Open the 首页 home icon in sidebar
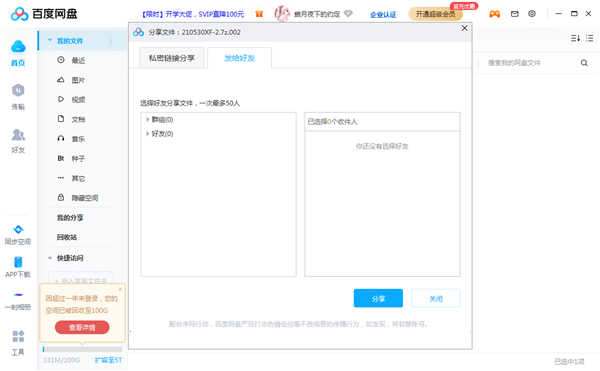The height and width of the screenshot is (371, 600). 18,47
